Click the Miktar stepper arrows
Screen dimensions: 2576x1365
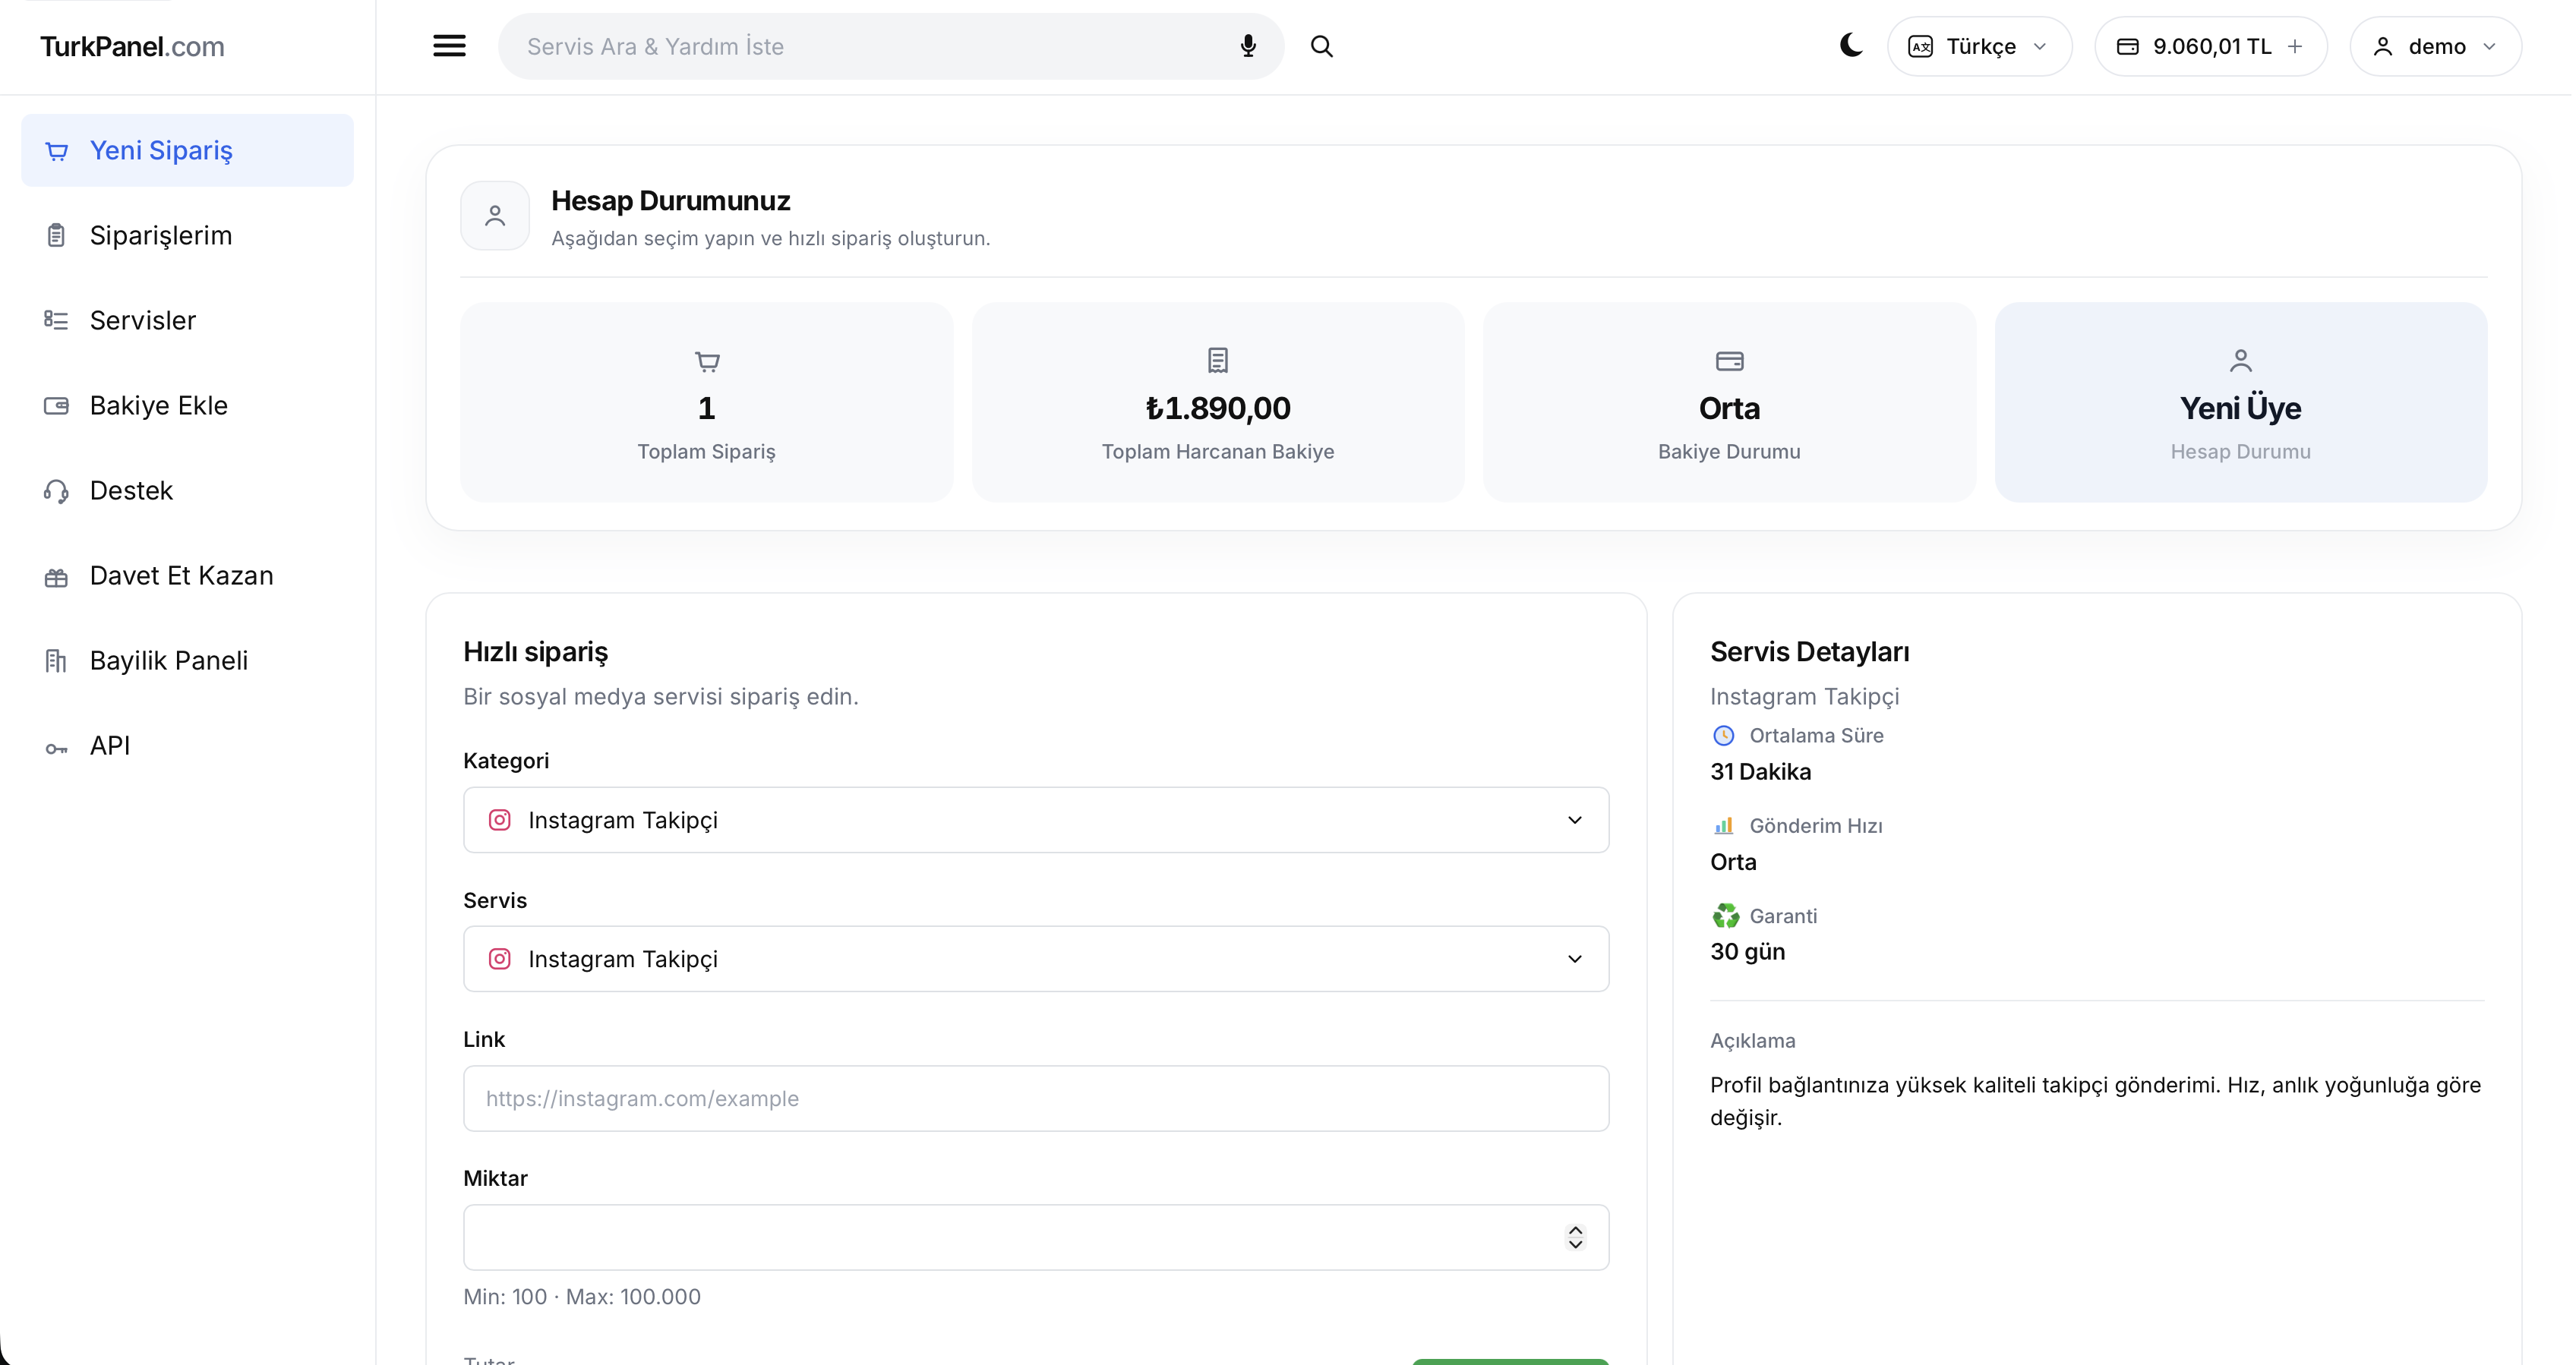coord(1575,1237)
